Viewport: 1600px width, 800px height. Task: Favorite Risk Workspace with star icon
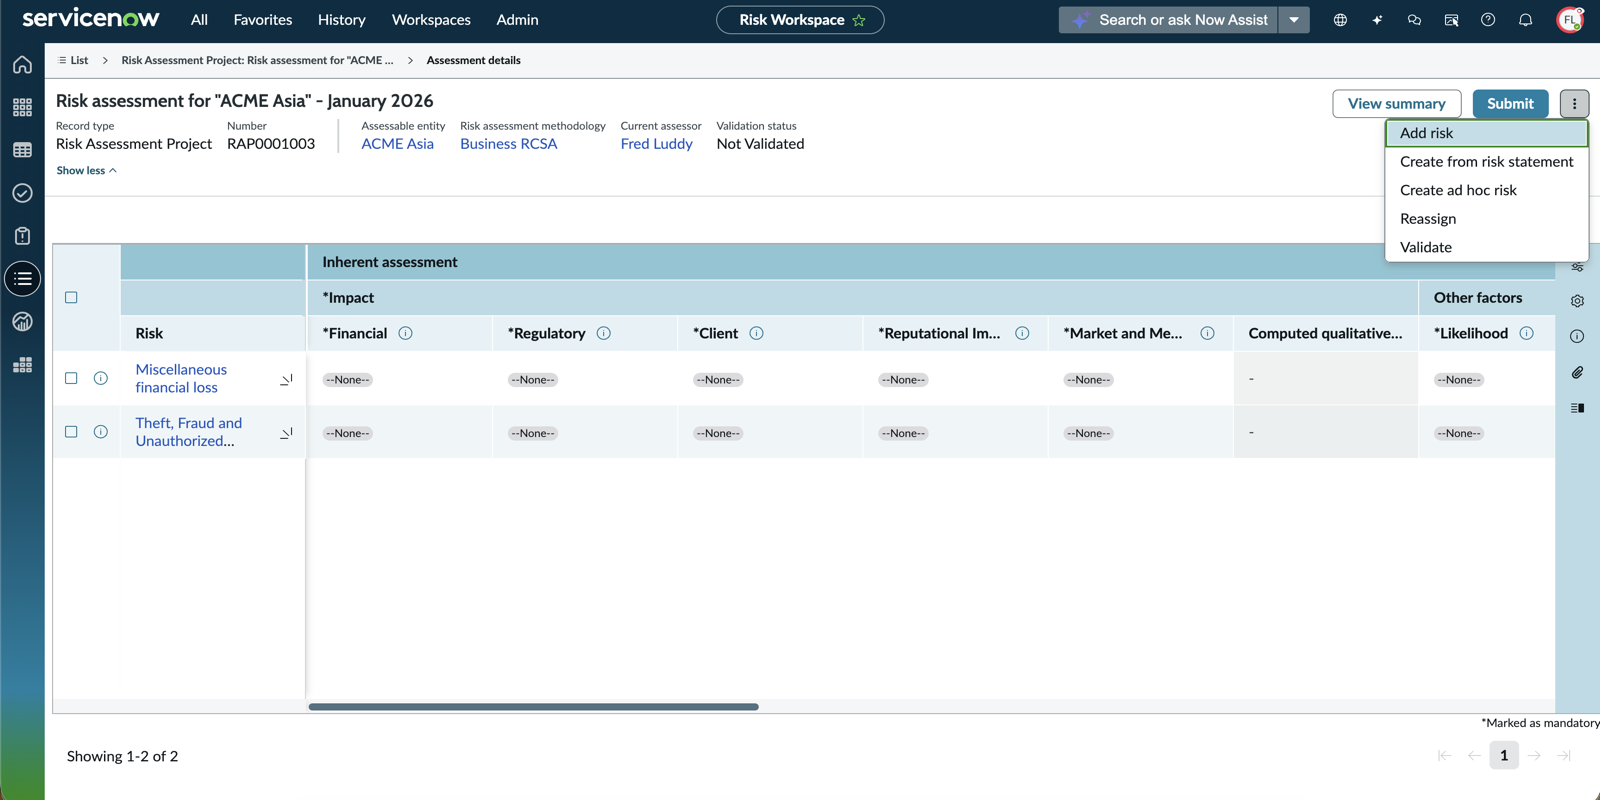859,20
